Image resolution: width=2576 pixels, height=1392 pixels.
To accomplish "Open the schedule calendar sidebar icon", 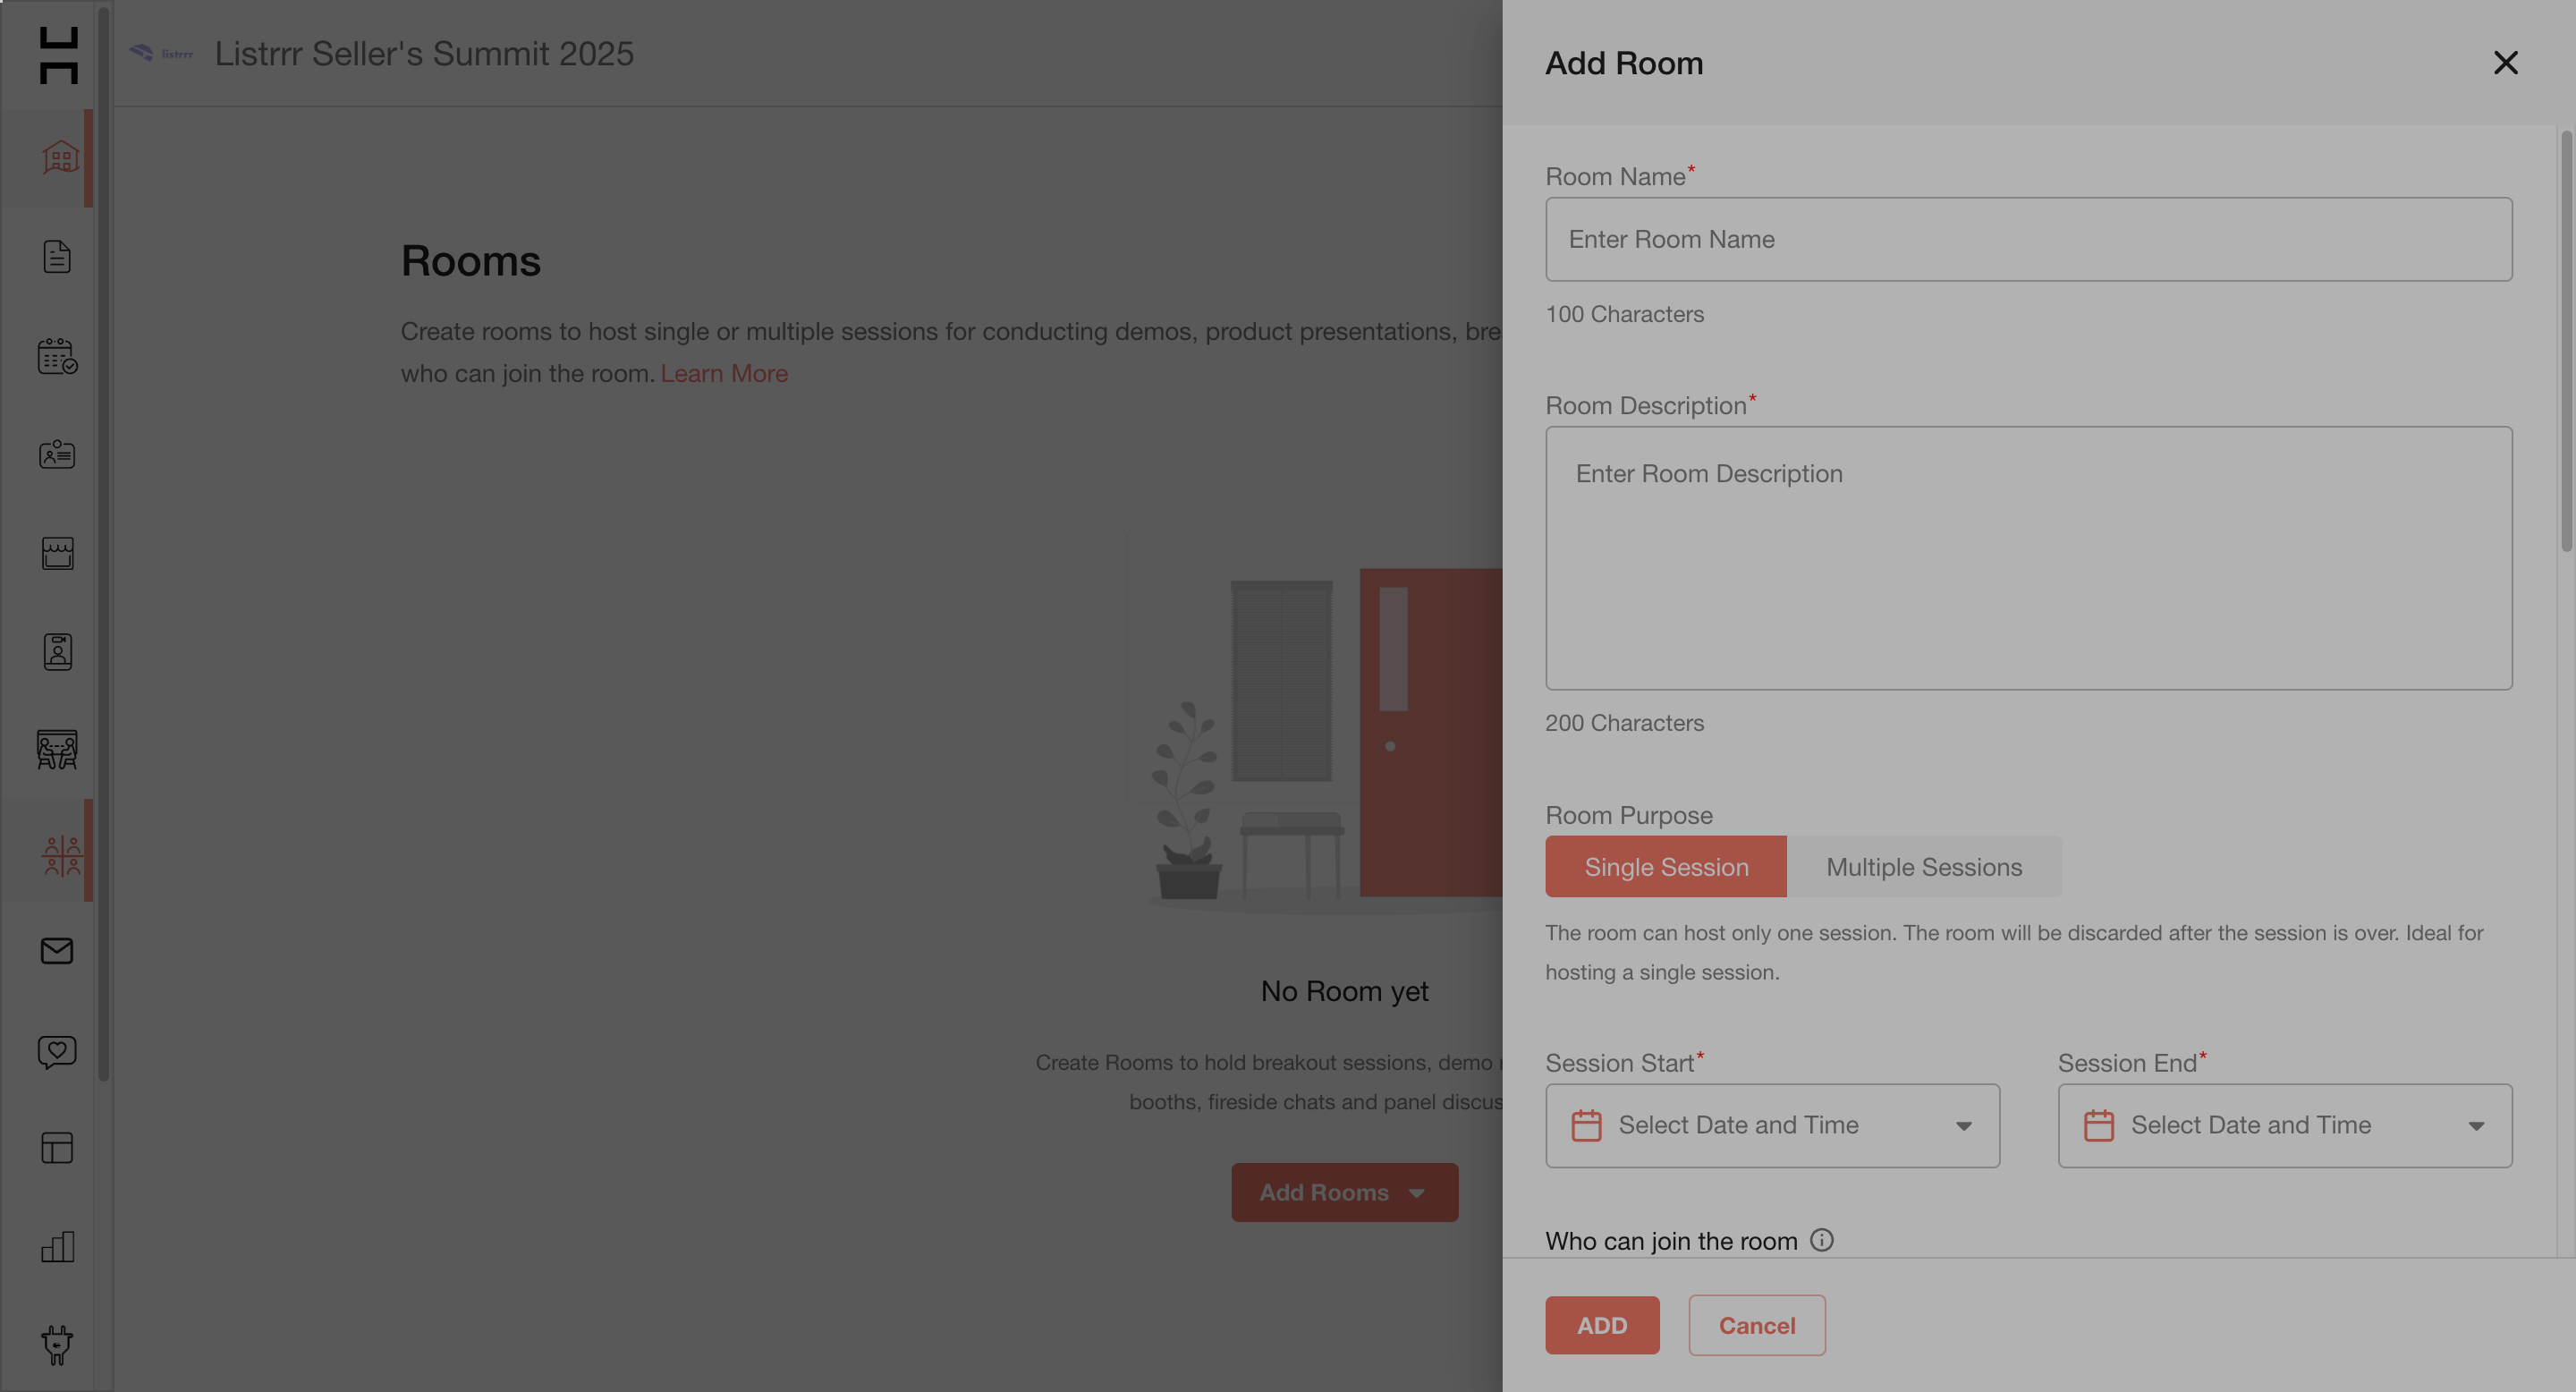I will [58, 356].
